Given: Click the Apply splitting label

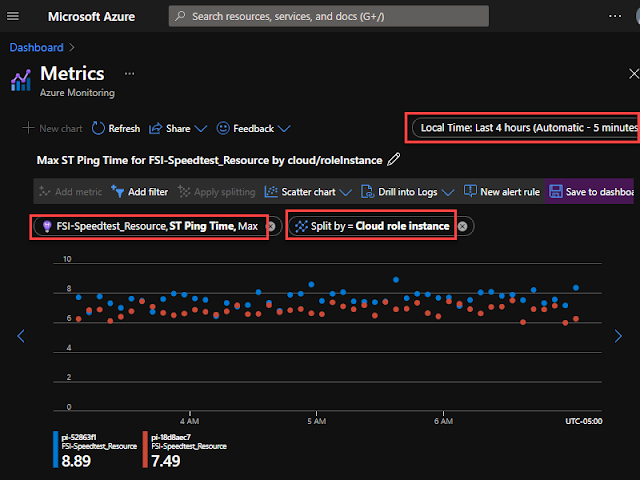Looking at the screenshot, I should (224, 192).
